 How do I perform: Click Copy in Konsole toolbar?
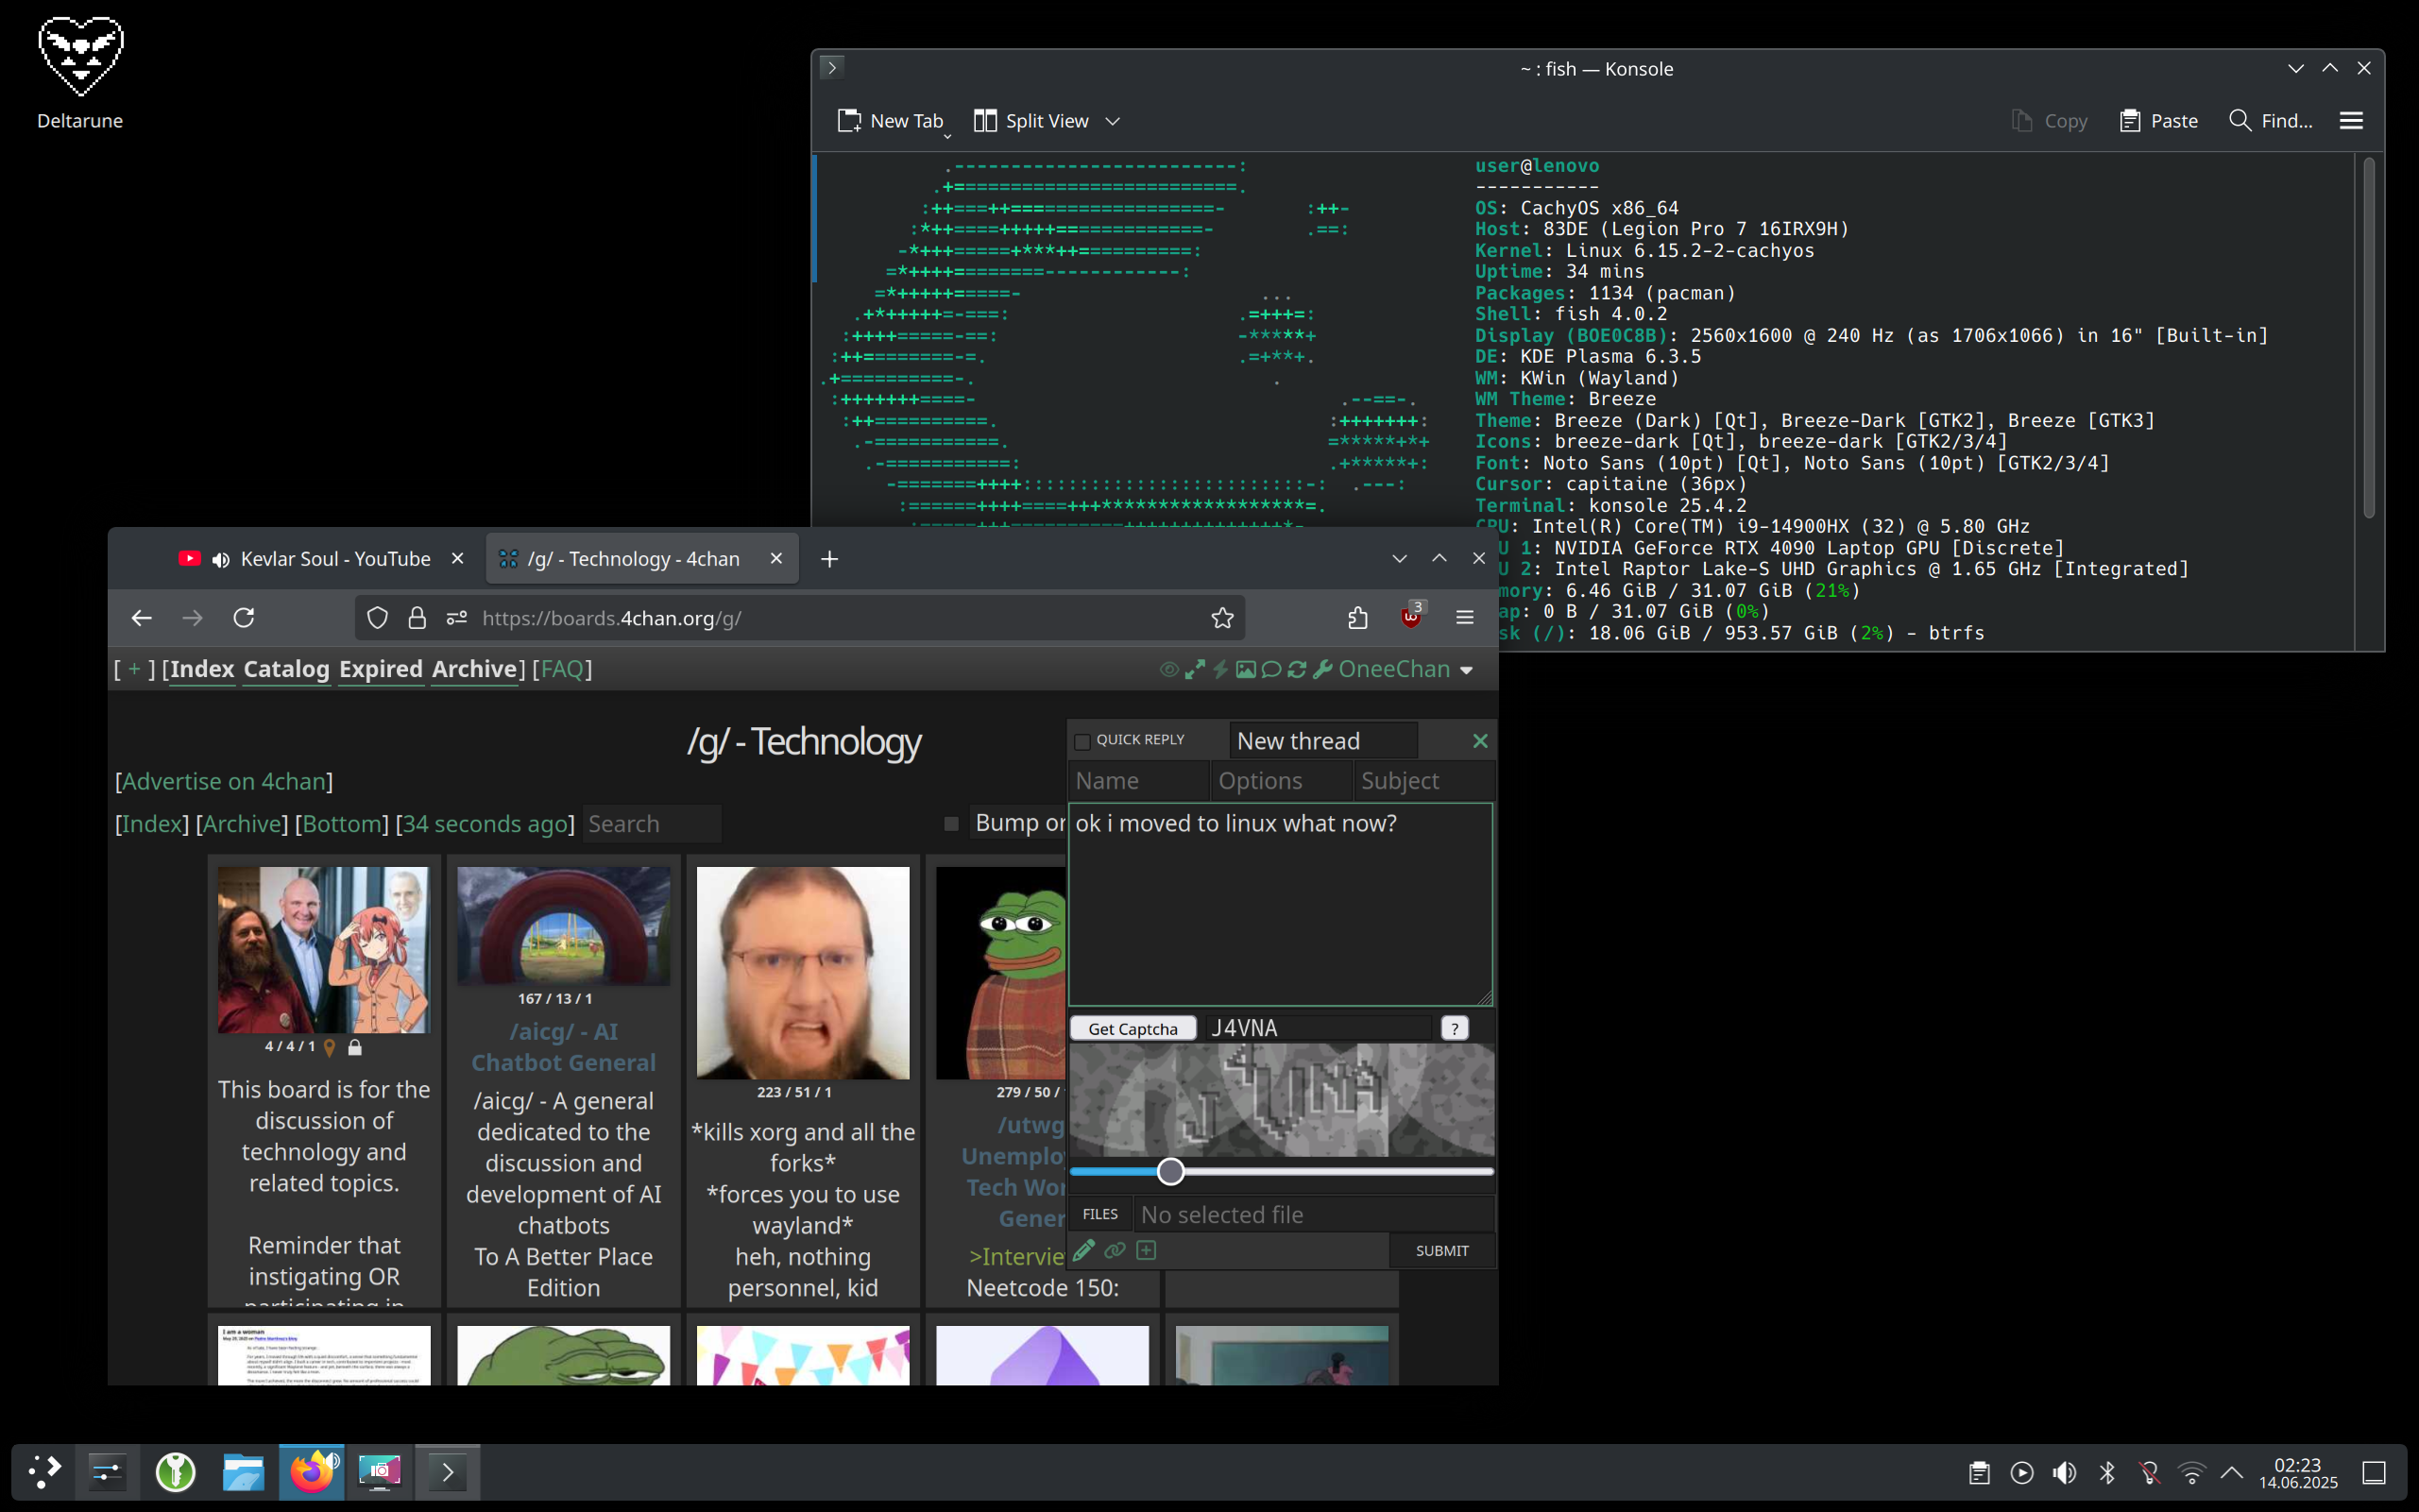point(2049,121)
